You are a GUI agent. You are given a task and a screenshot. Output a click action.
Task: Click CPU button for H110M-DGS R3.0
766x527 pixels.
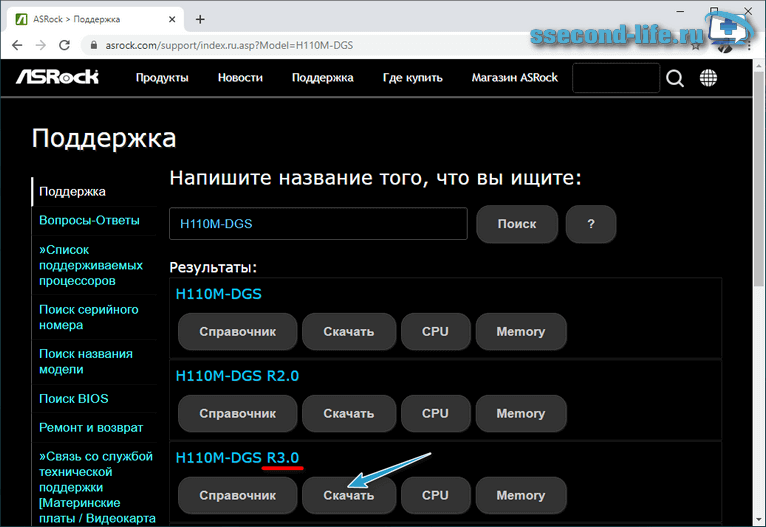pyautogui.click(x=435, y=495)
